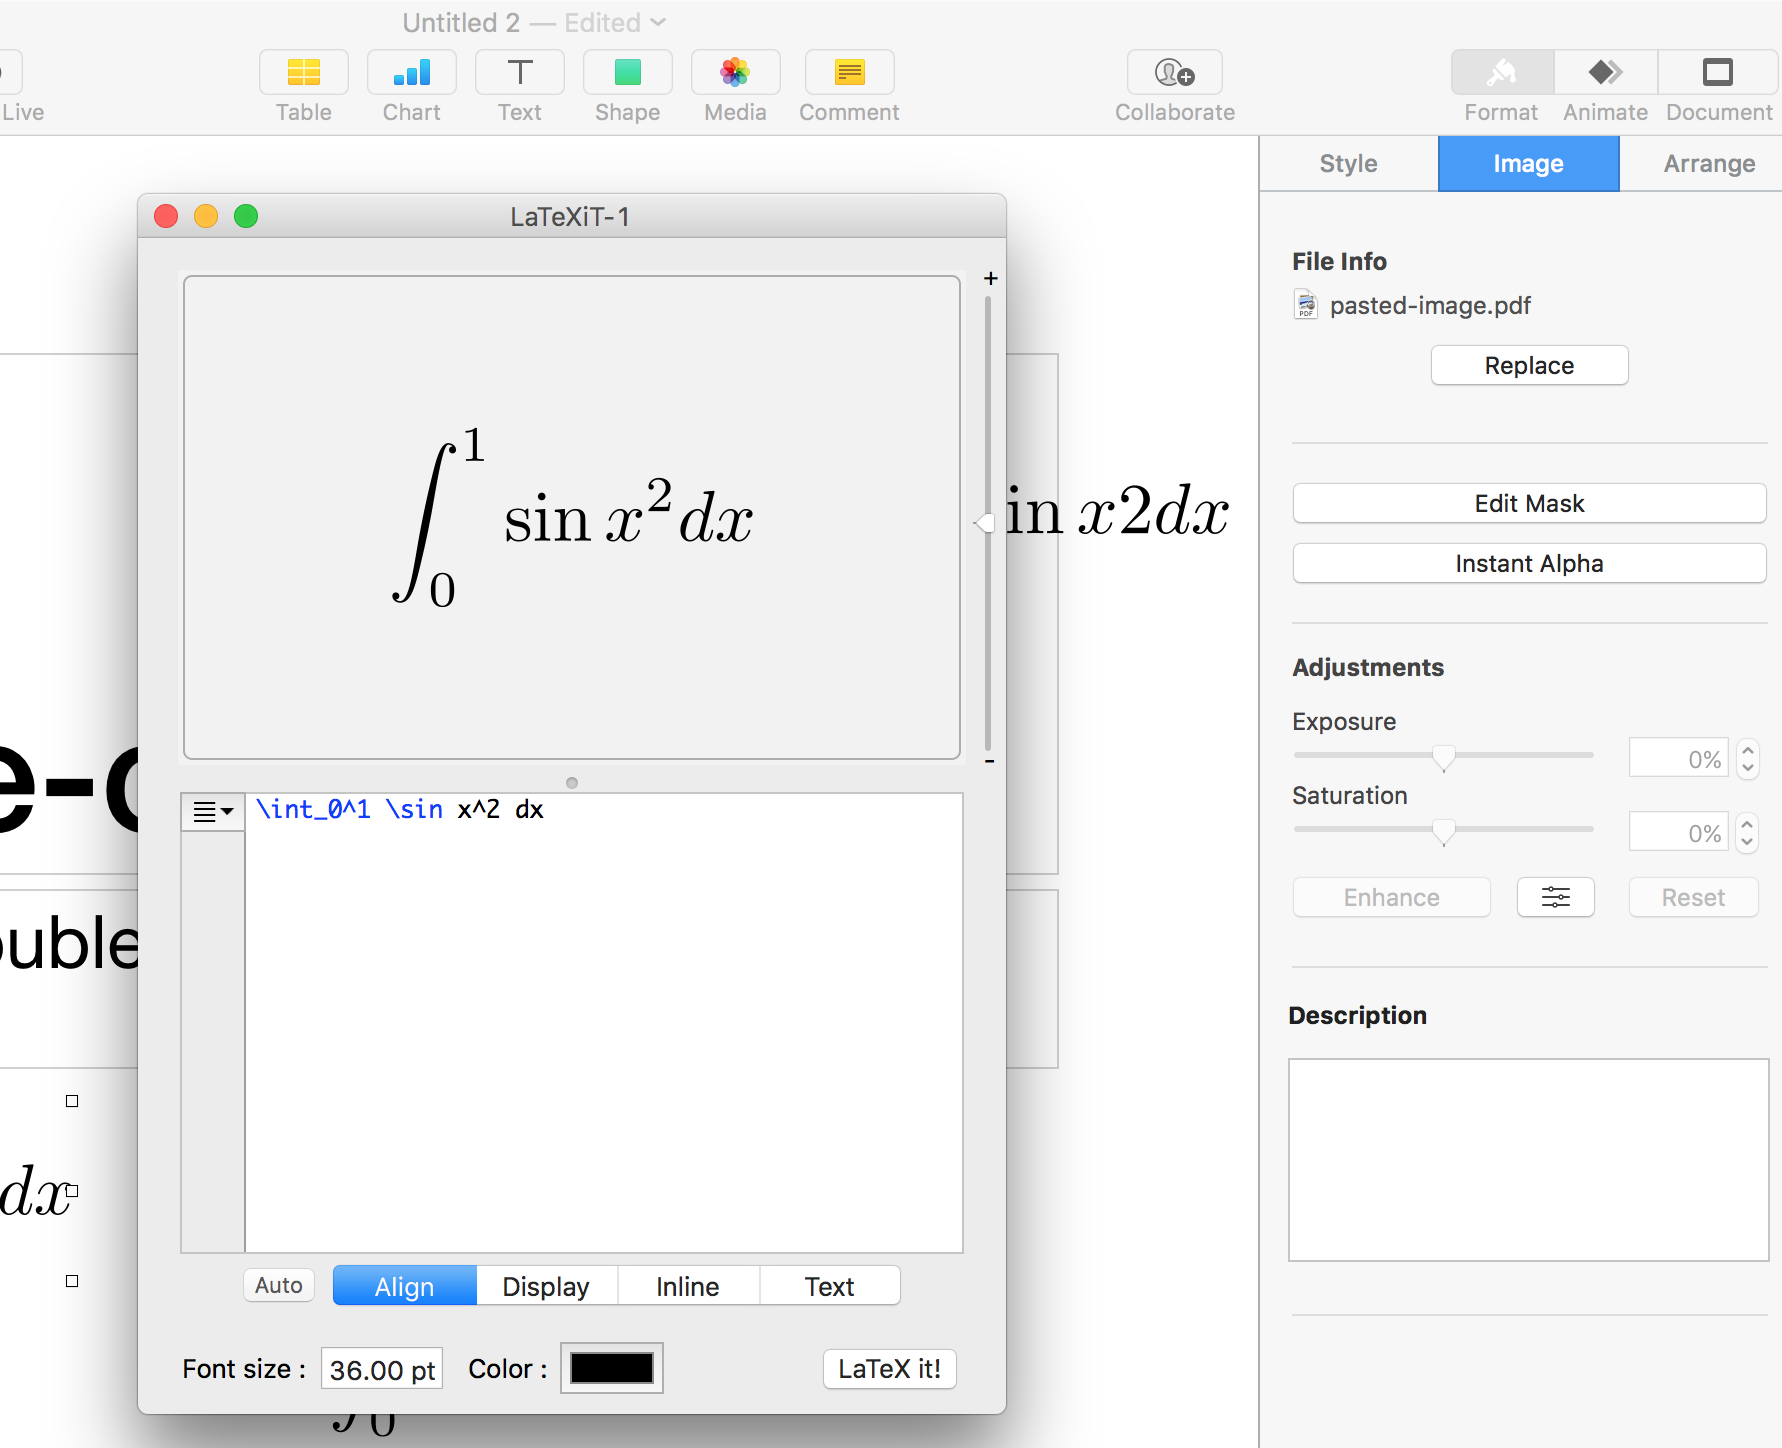The height and width of the screenshot is (1448, 1782).
Task: Click the Replace image button
Action: pos(1529,366)
